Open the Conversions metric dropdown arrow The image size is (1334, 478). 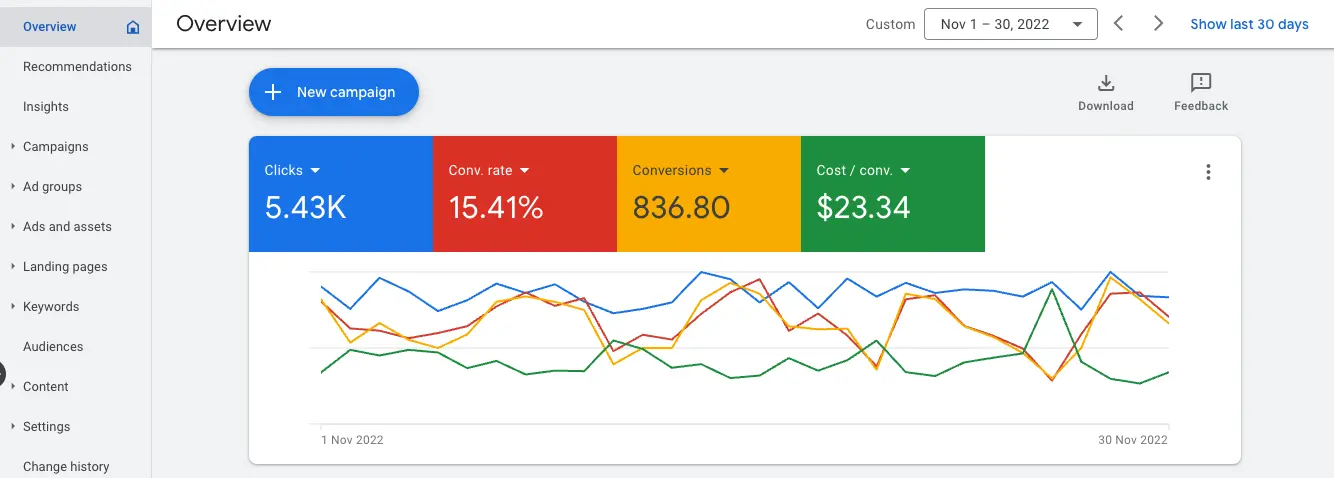click(x=724, y=171)
